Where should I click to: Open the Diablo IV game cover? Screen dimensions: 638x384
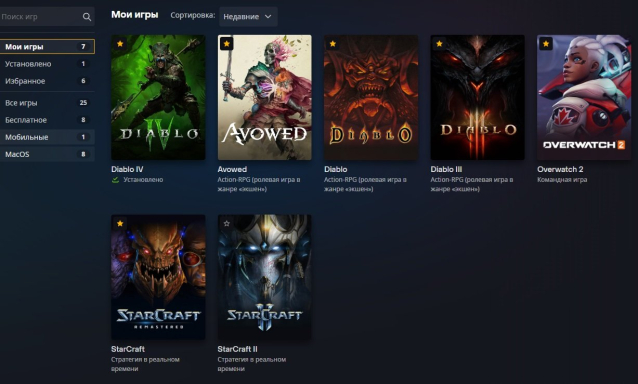click(158, 97)
